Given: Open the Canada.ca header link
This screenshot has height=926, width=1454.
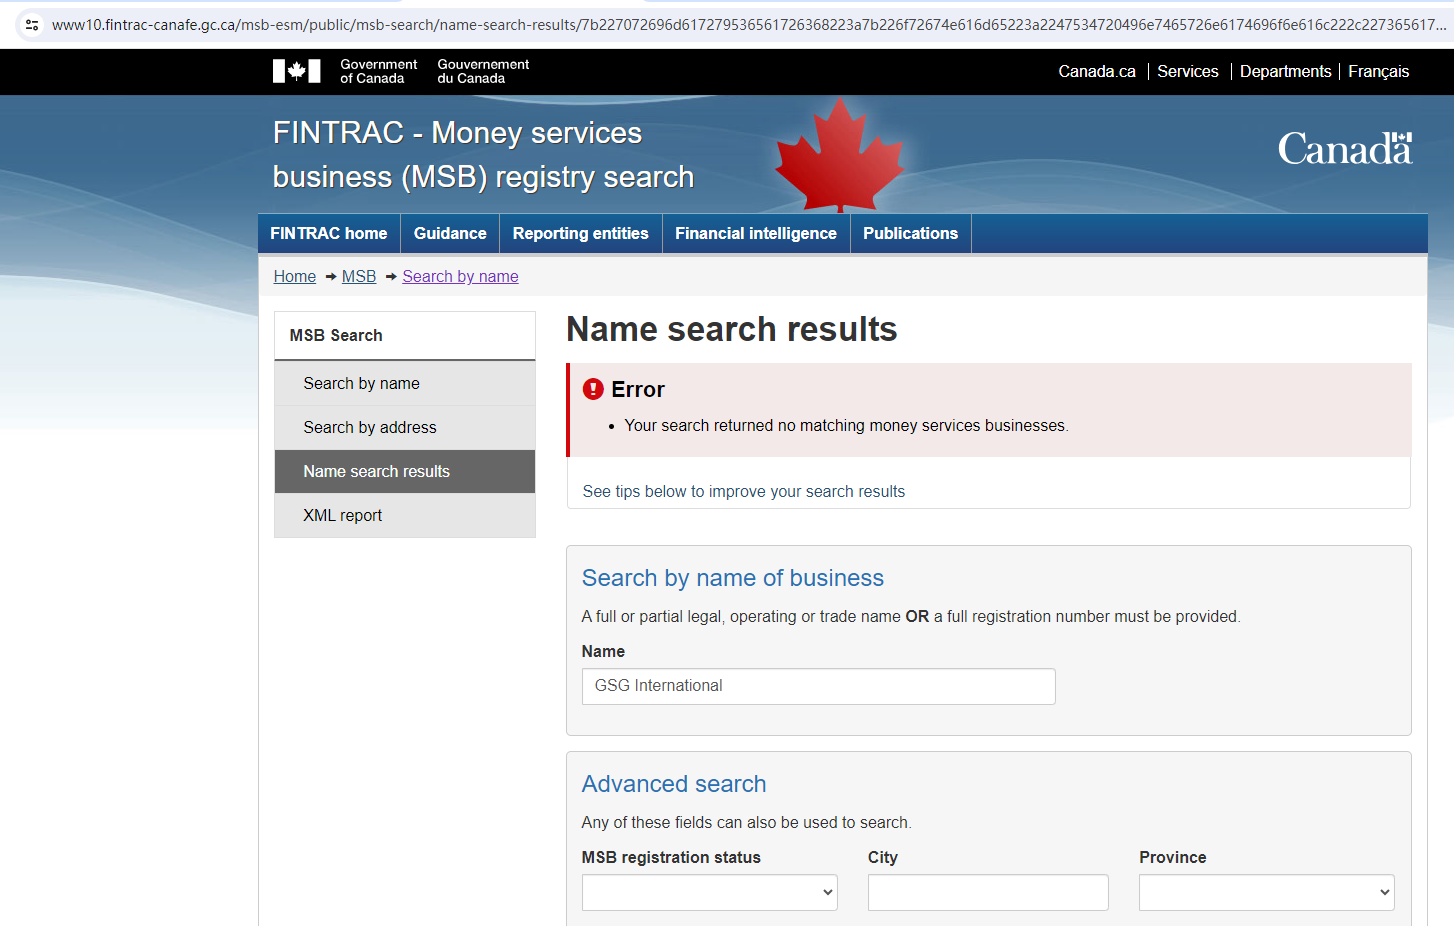Looking at the screenshot, I should point(1097,71).
